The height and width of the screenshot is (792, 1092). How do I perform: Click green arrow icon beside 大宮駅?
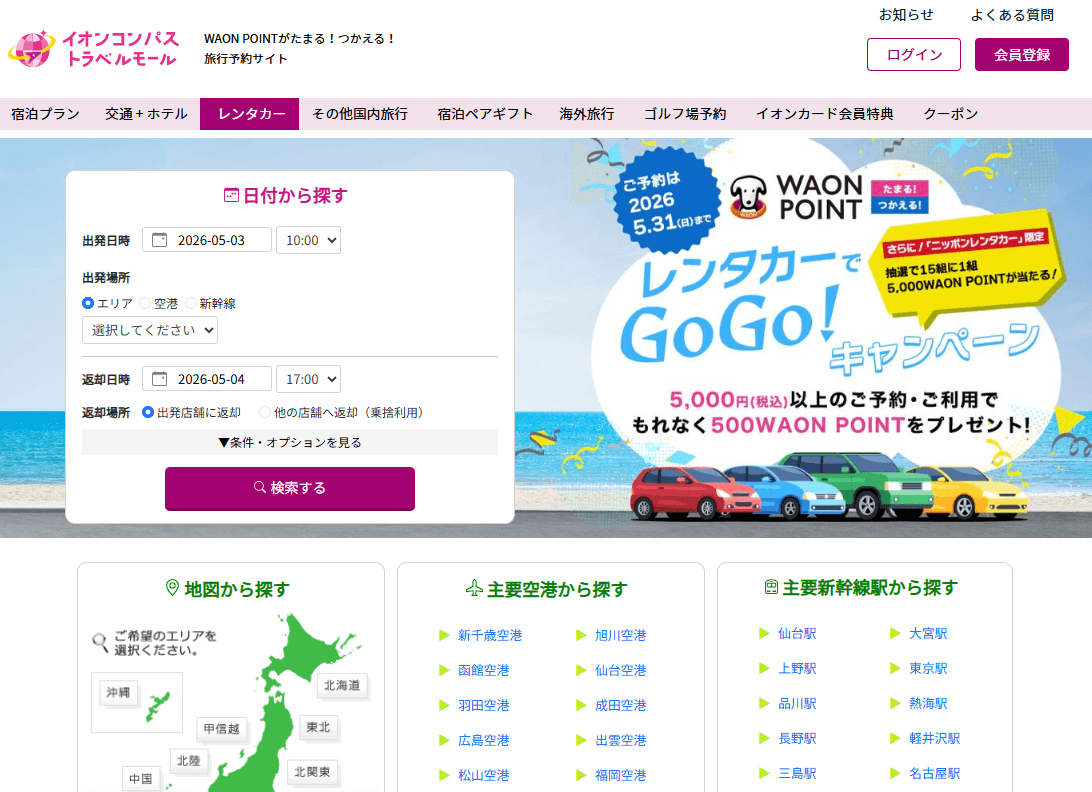click(x=896, y=633)
